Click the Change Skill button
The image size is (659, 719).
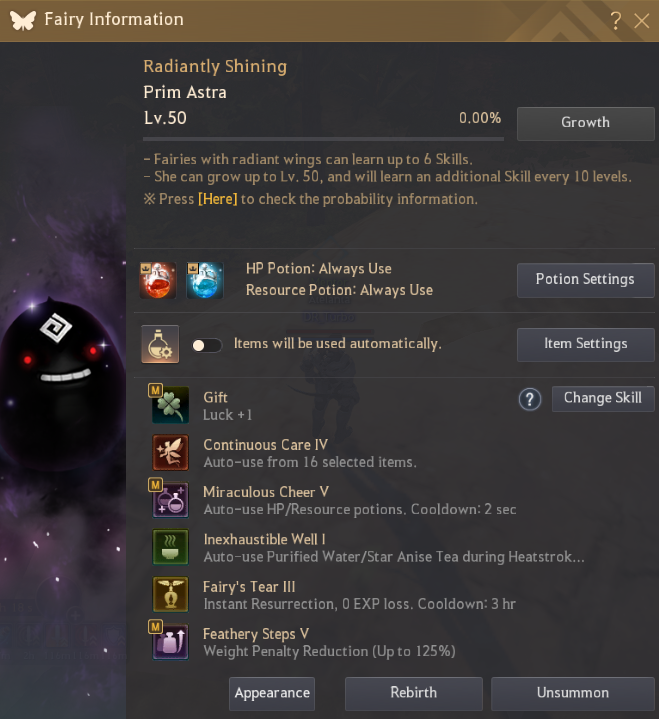click(x=603, y=399)
